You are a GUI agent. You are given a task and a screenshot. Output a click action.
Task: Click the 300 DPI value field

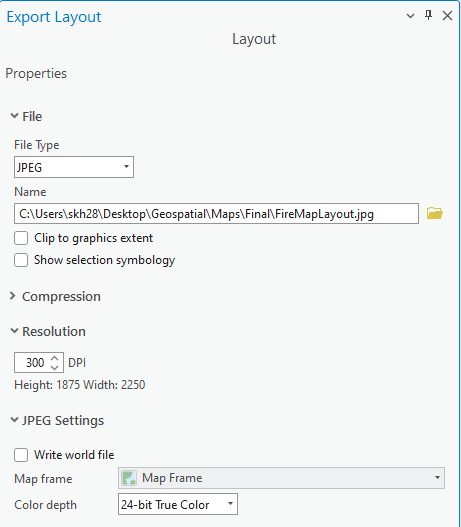coord(32,363)
